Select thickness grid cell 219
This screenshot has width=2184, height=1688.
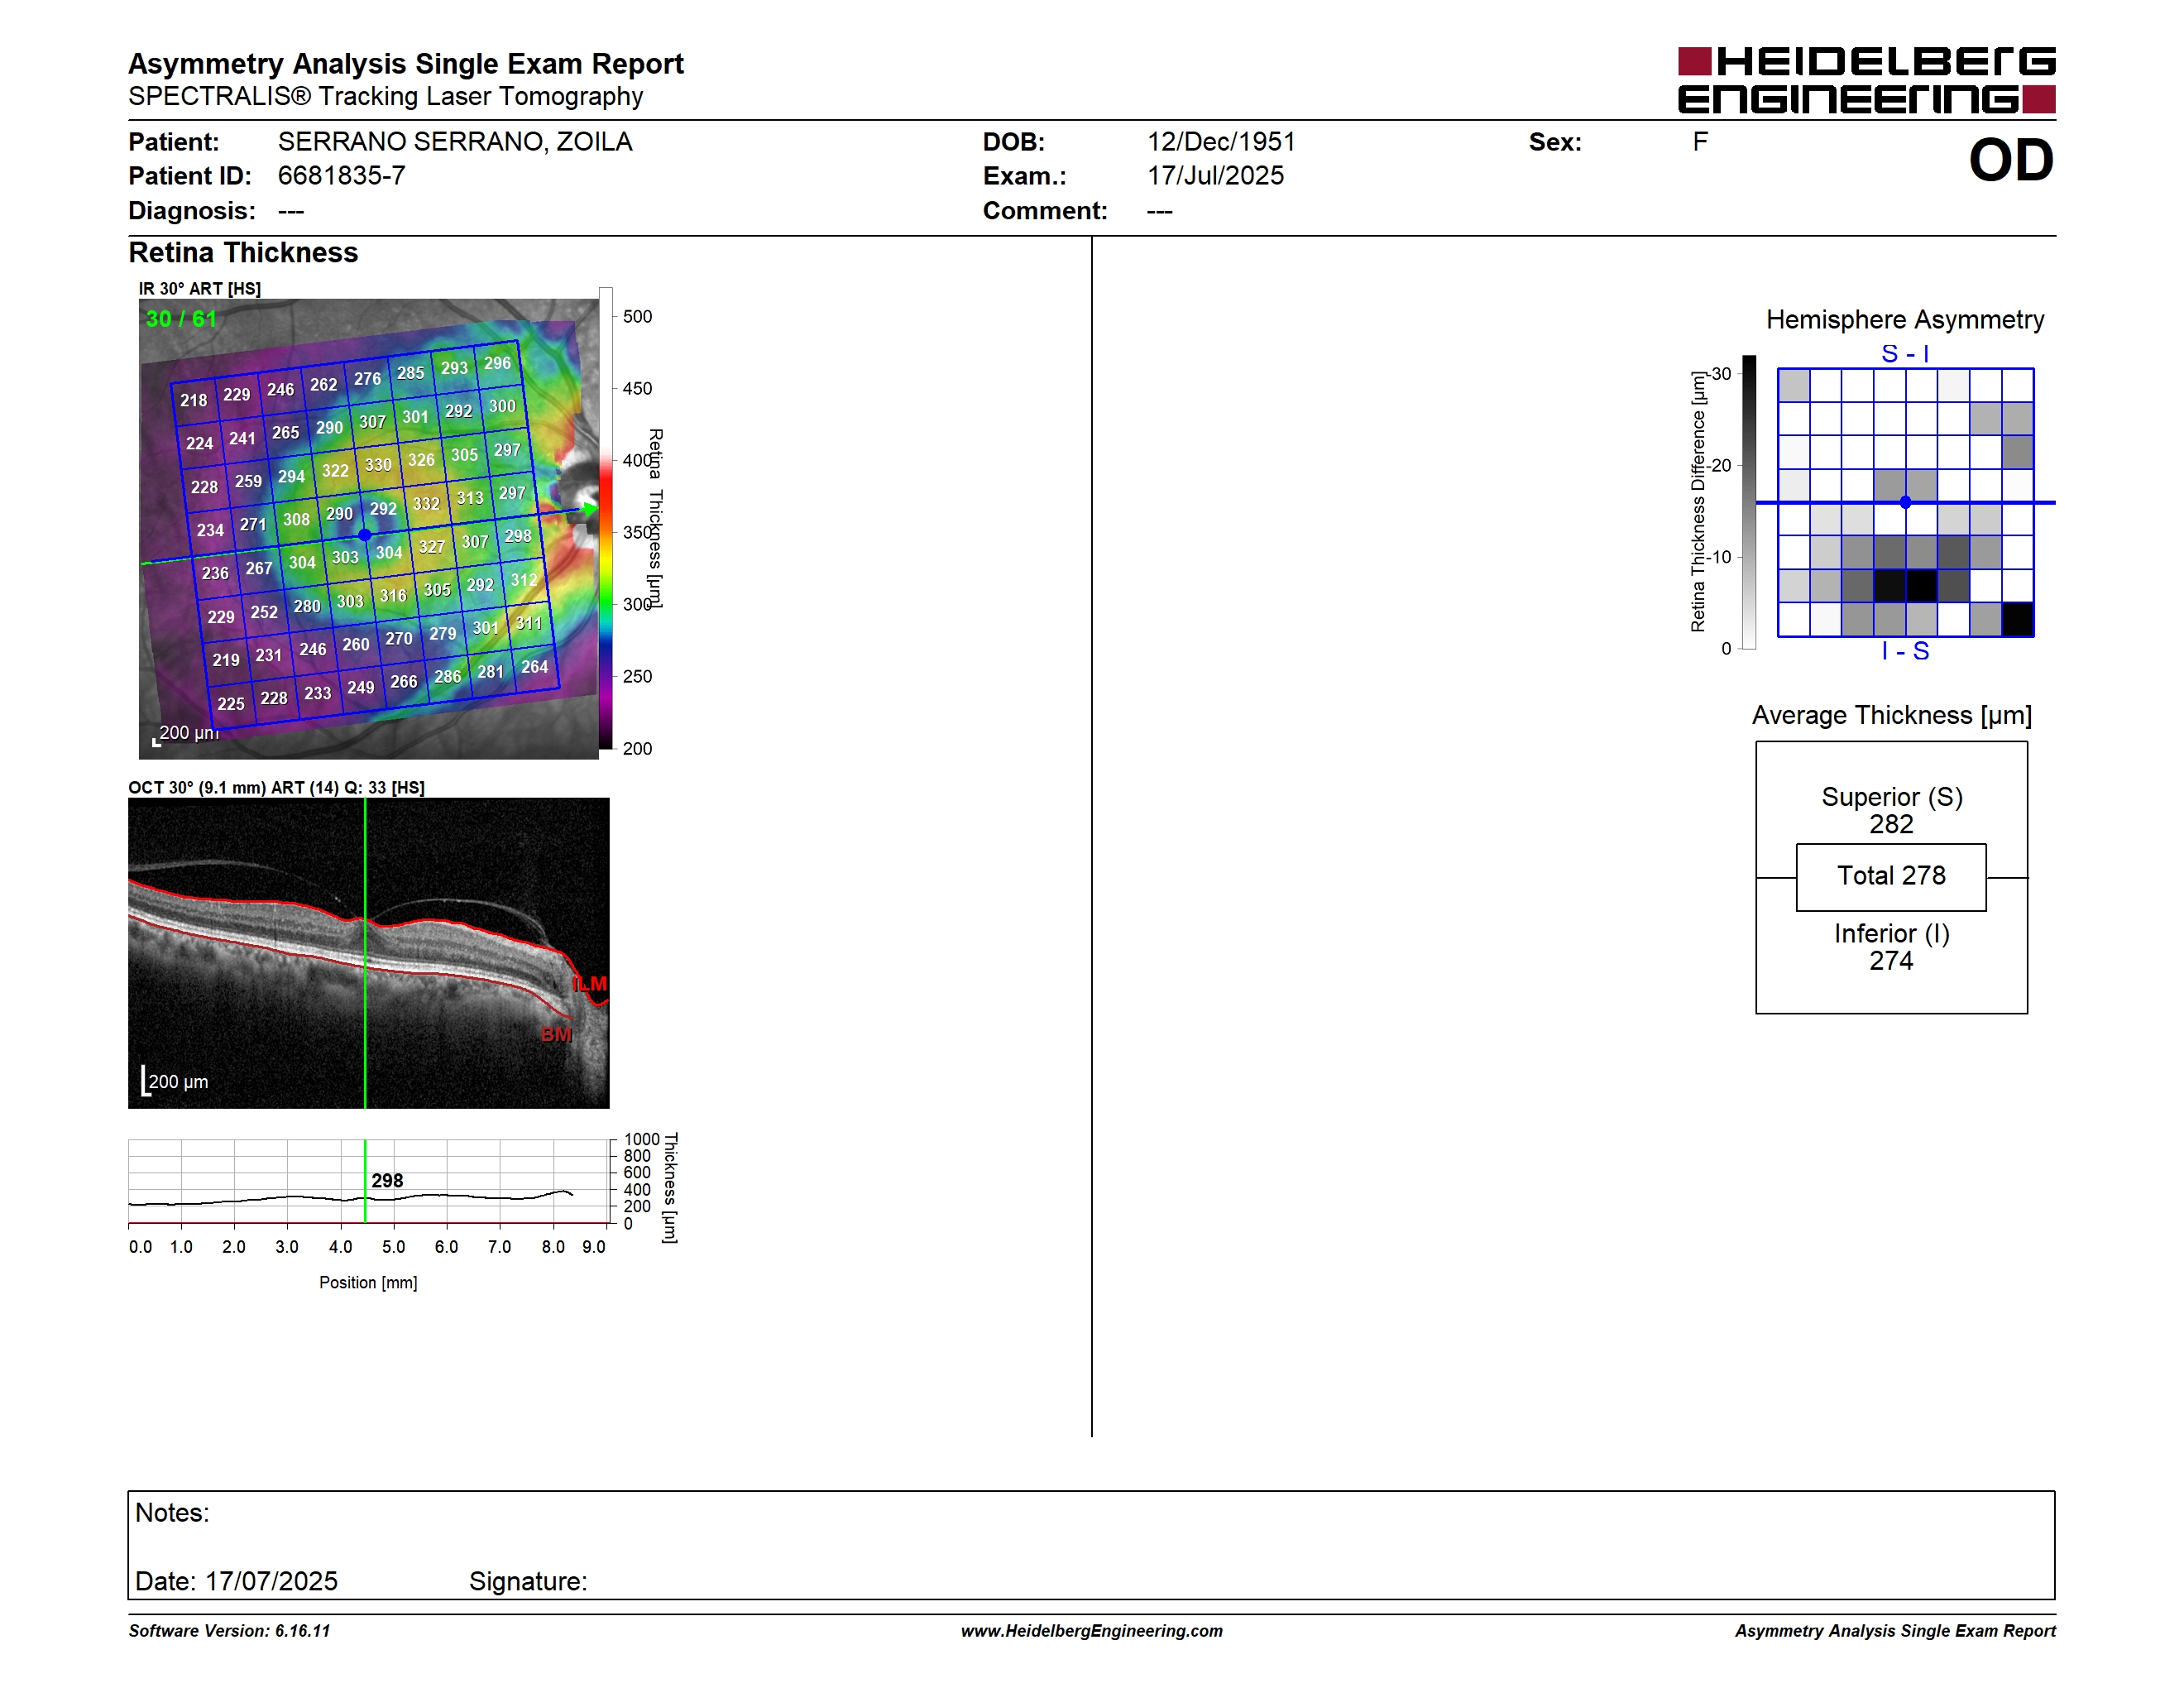coord(226,660)
